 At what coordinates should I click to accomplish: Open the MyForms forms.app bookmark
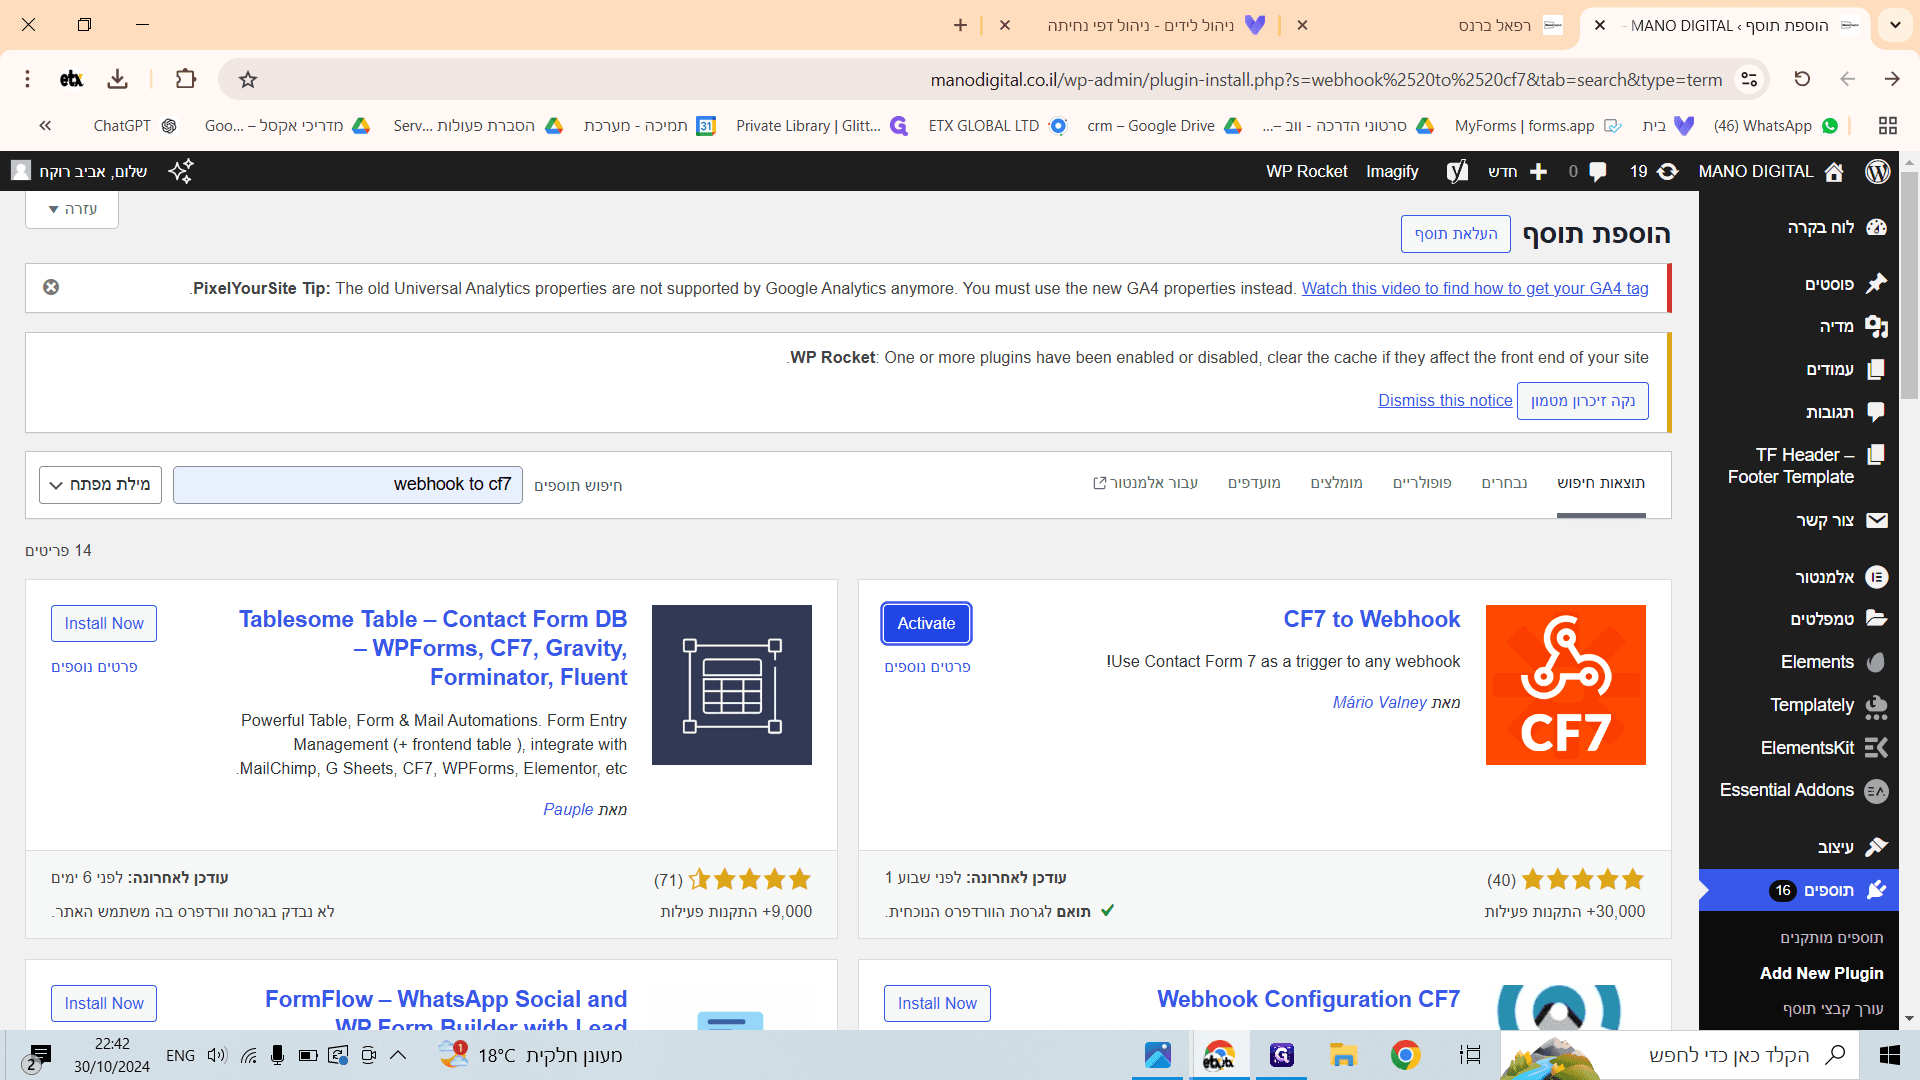[x=1538, y=126]
